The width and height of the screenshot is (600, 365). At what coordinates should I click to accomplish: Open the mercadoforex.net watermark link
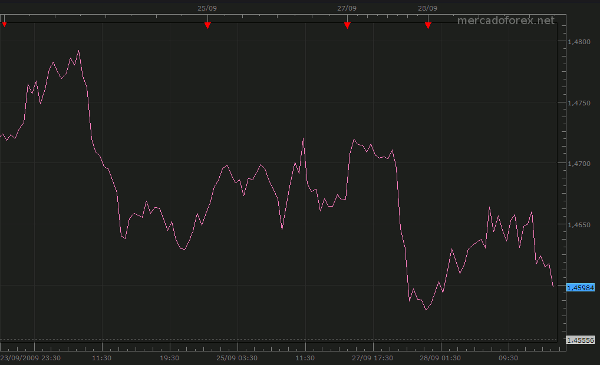coord(505,20)
